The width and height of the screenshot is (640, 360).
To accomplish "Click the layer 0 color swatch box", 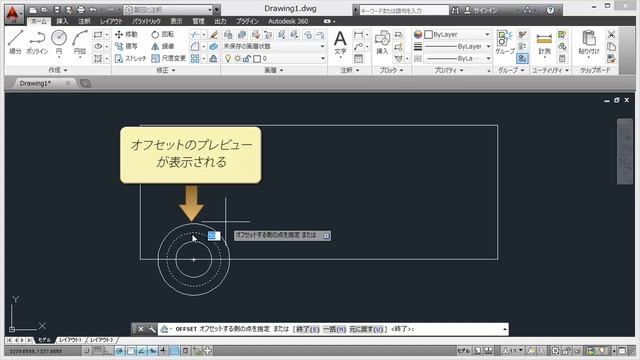I will (257, 59).
